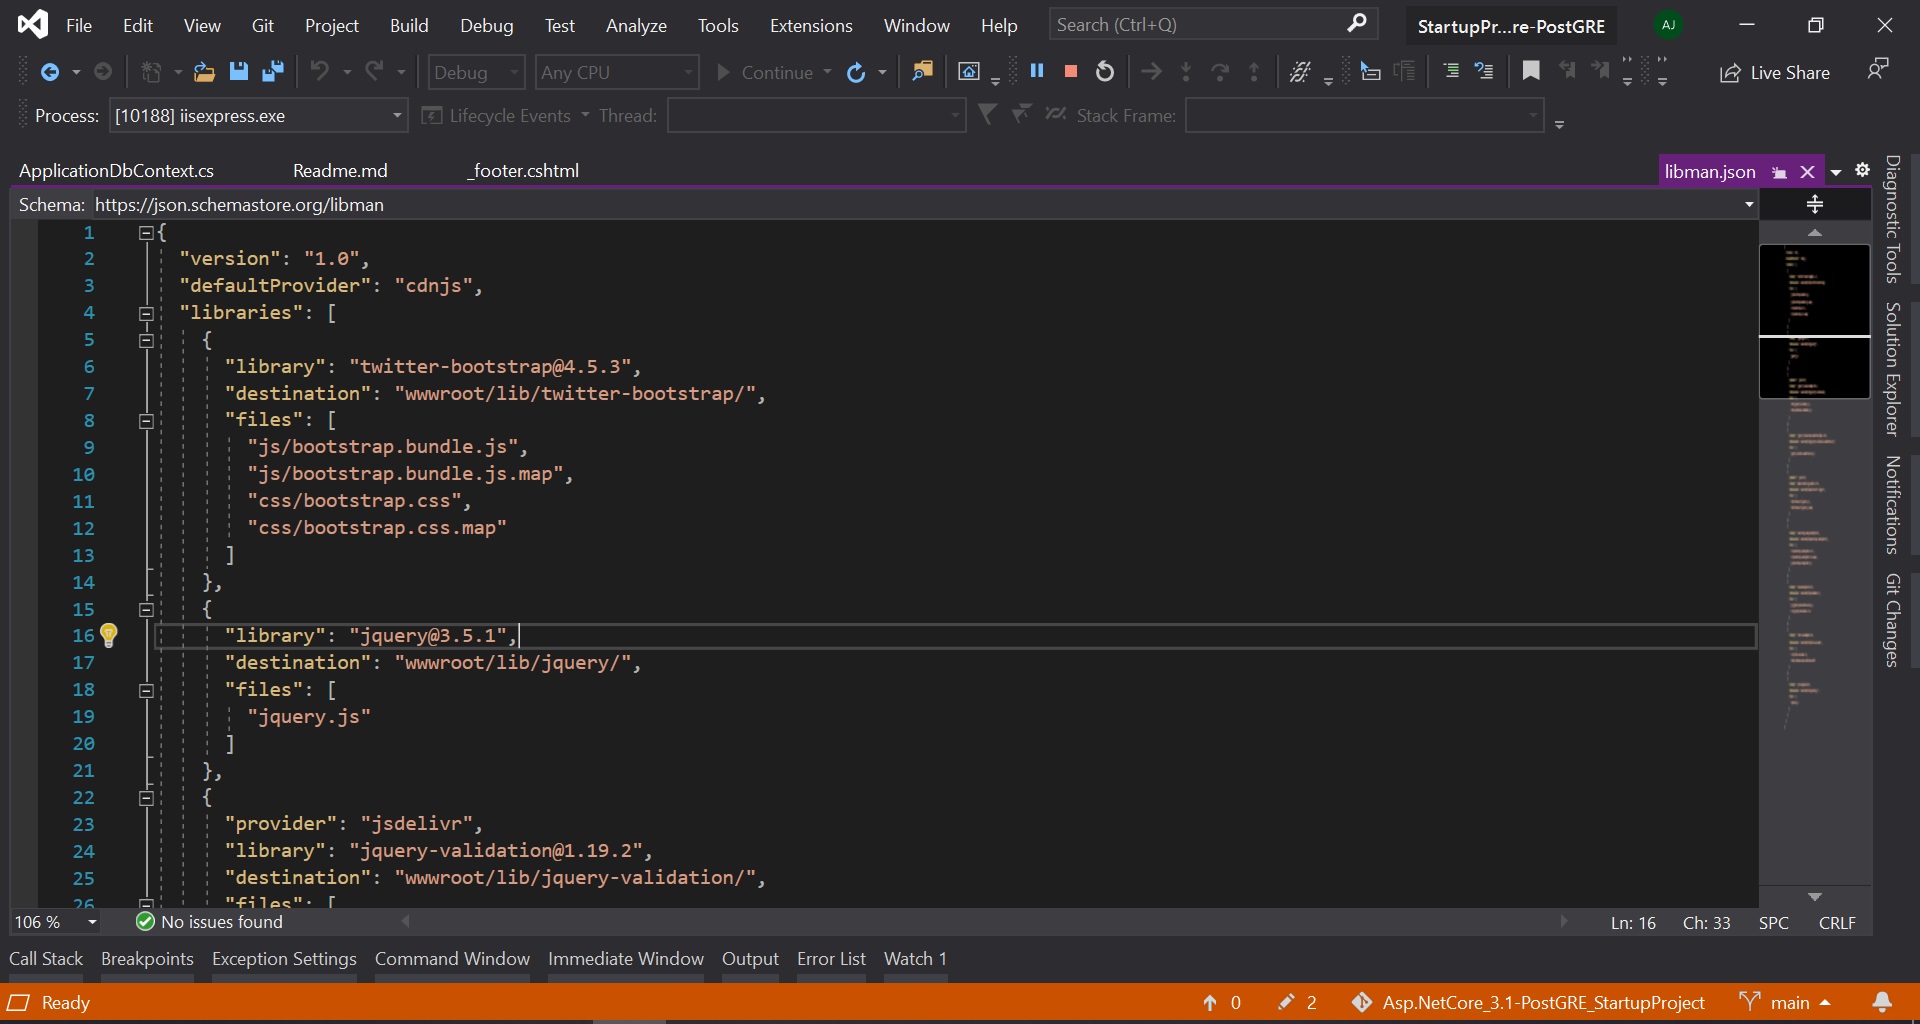Open the Solution Configurations Debug dropdown

tap(476, 72)
